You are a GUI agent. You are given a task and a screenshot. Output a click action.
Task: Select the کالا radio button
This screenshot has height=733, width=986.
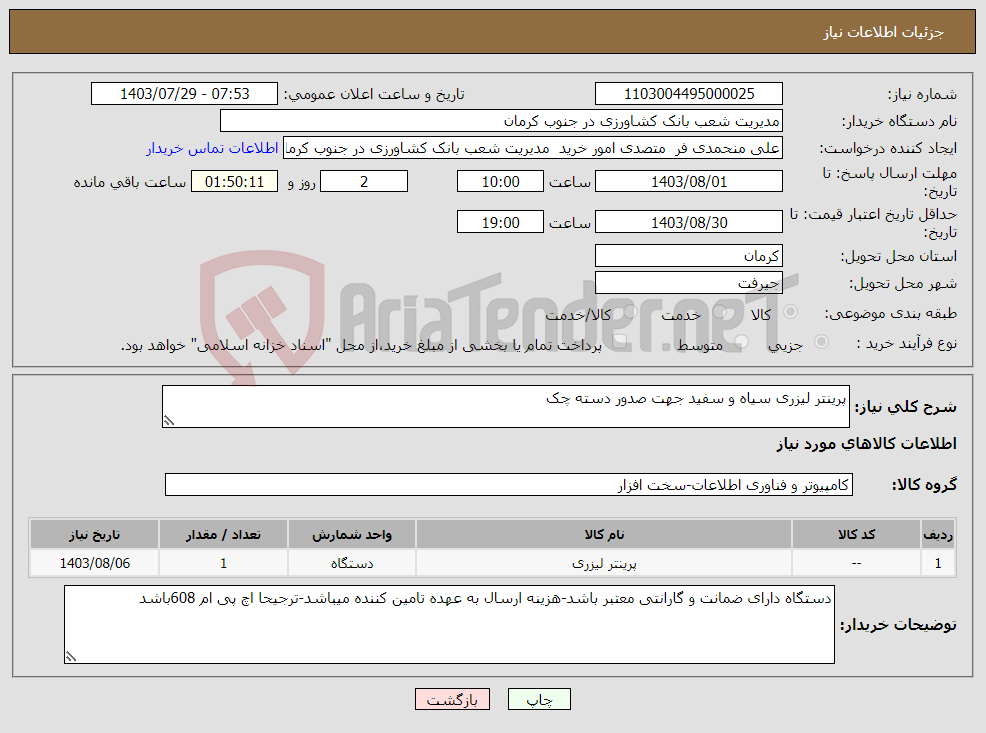pyautogui.click(x=790, y=312)
